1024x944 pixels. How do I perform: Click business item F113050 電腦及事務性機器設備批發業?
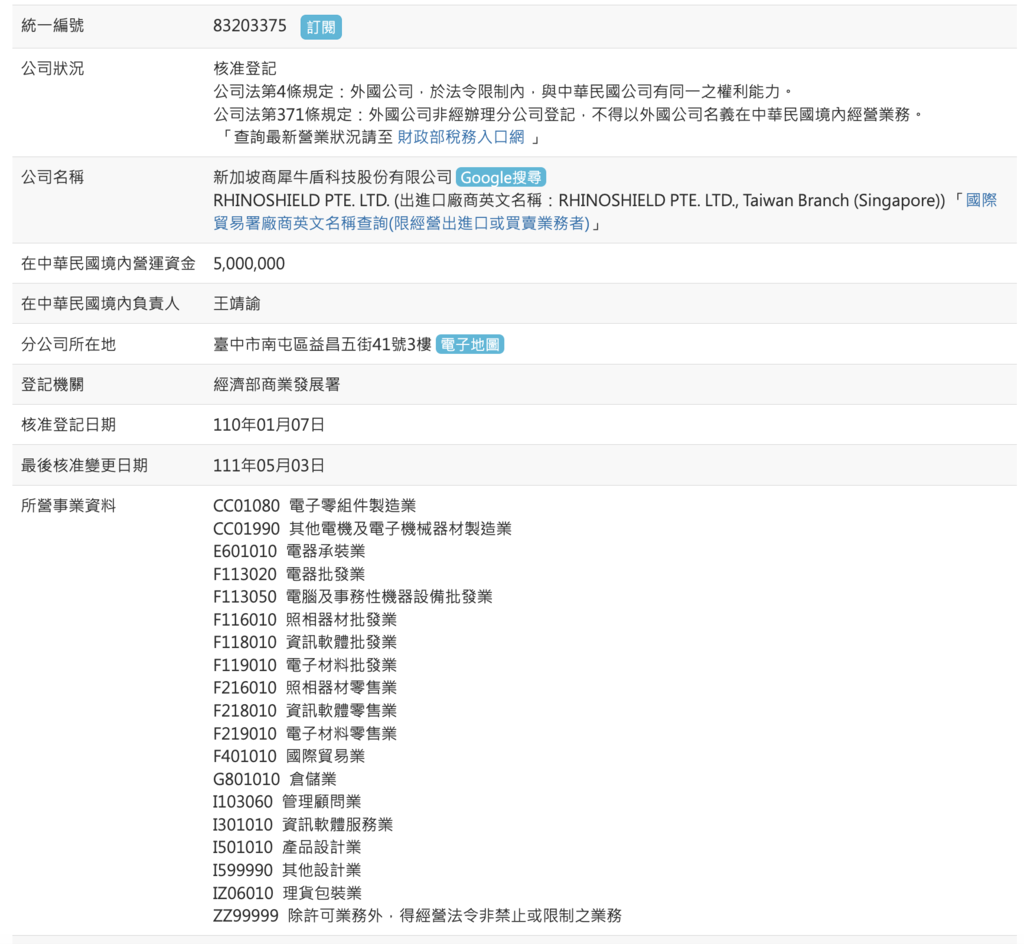(353, 597)
